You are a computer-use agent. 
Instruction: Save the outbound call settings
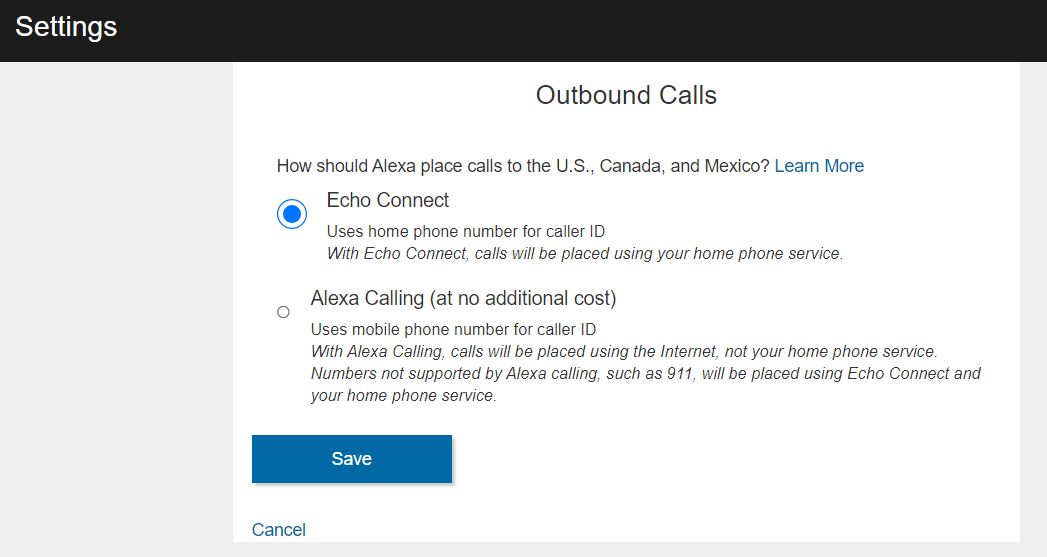(x=352, y=459)
